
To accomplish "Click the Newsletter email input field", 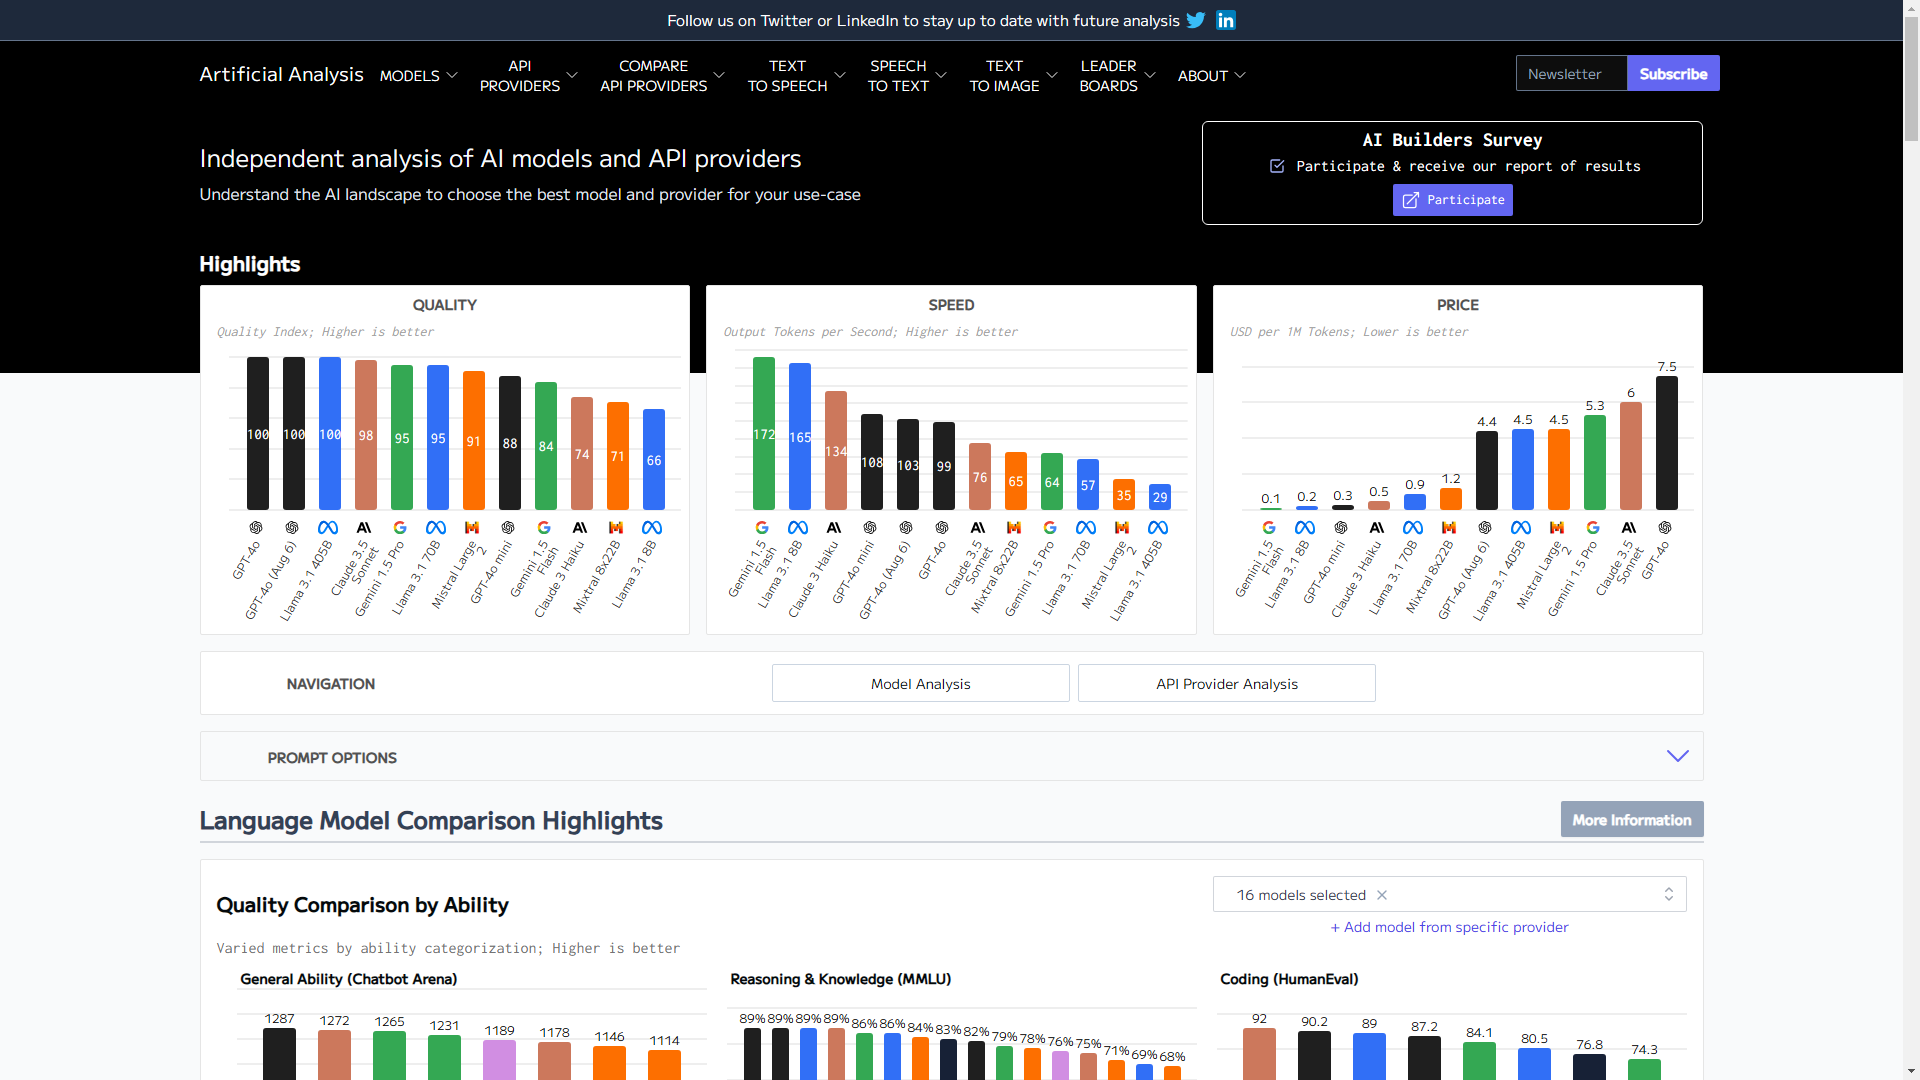I will coord(1571,73).
